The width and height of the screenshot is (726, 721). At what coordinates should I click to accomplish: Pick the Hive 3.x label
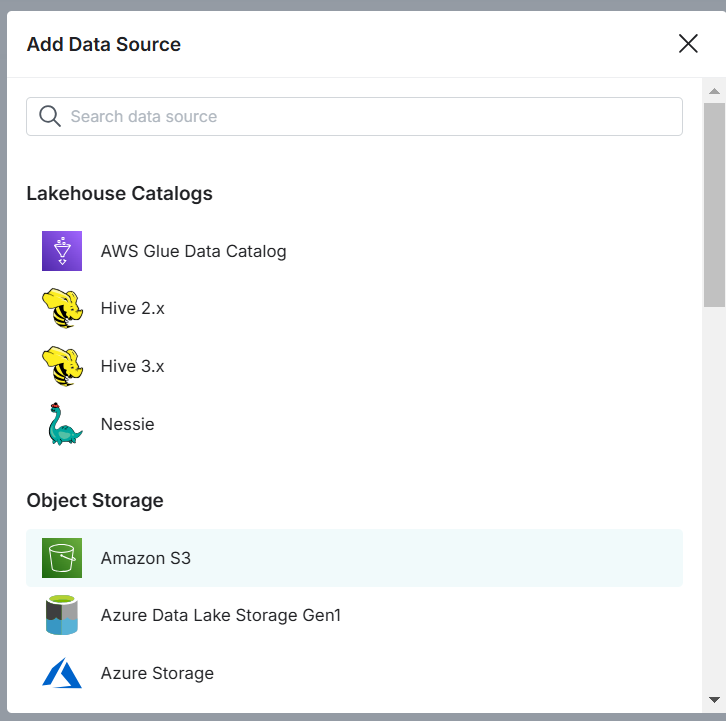[x=132, y=367]
